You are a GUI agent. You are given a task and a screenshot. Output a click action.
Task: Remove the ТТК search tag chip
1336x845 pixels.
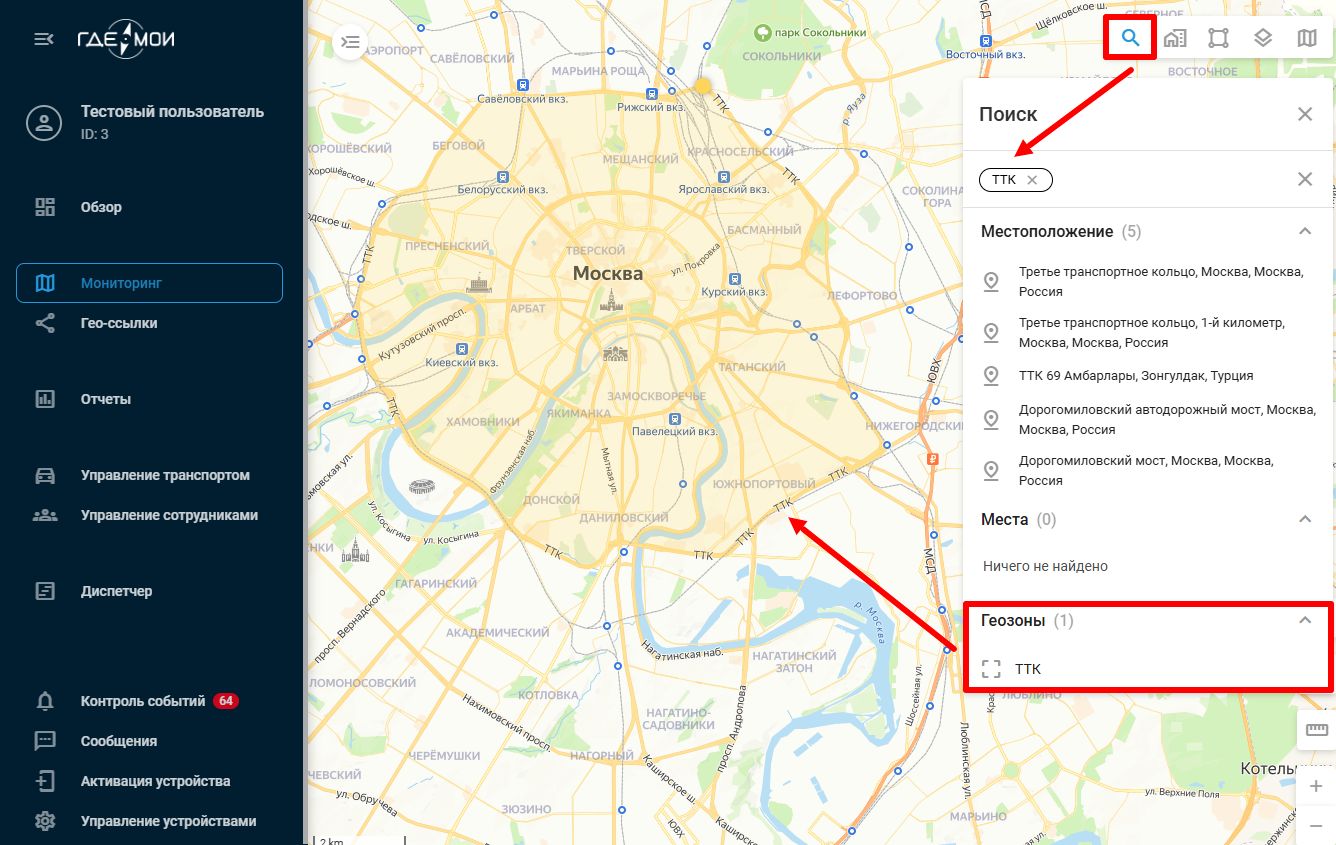pos(1033,180)
